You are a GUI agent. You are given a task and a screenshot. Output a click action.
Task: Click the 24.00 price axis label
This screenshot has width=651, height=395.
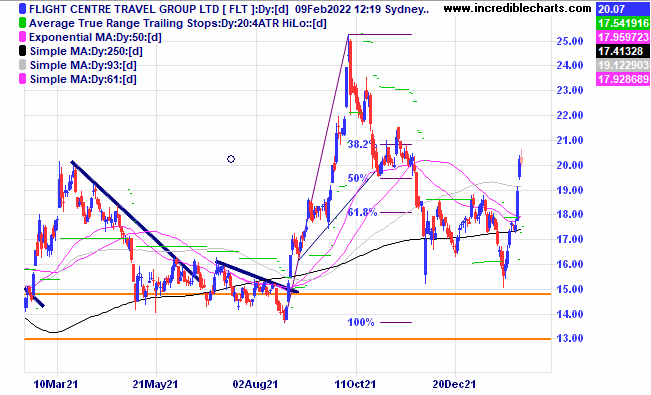[570, 65]
